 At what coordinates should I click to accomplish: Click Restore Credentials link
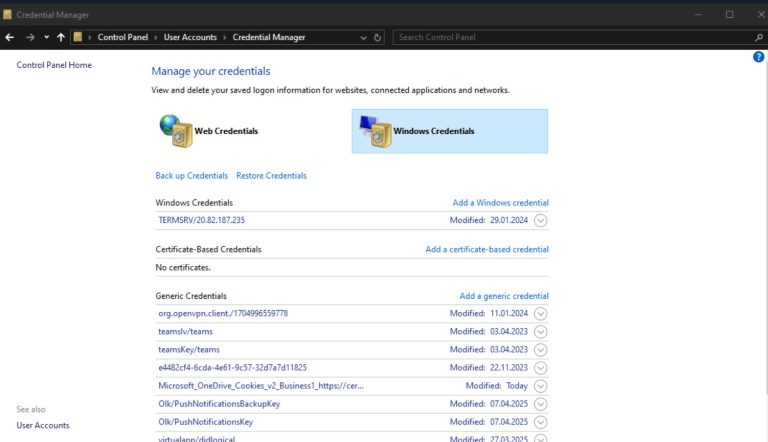(x=271, y=175)
